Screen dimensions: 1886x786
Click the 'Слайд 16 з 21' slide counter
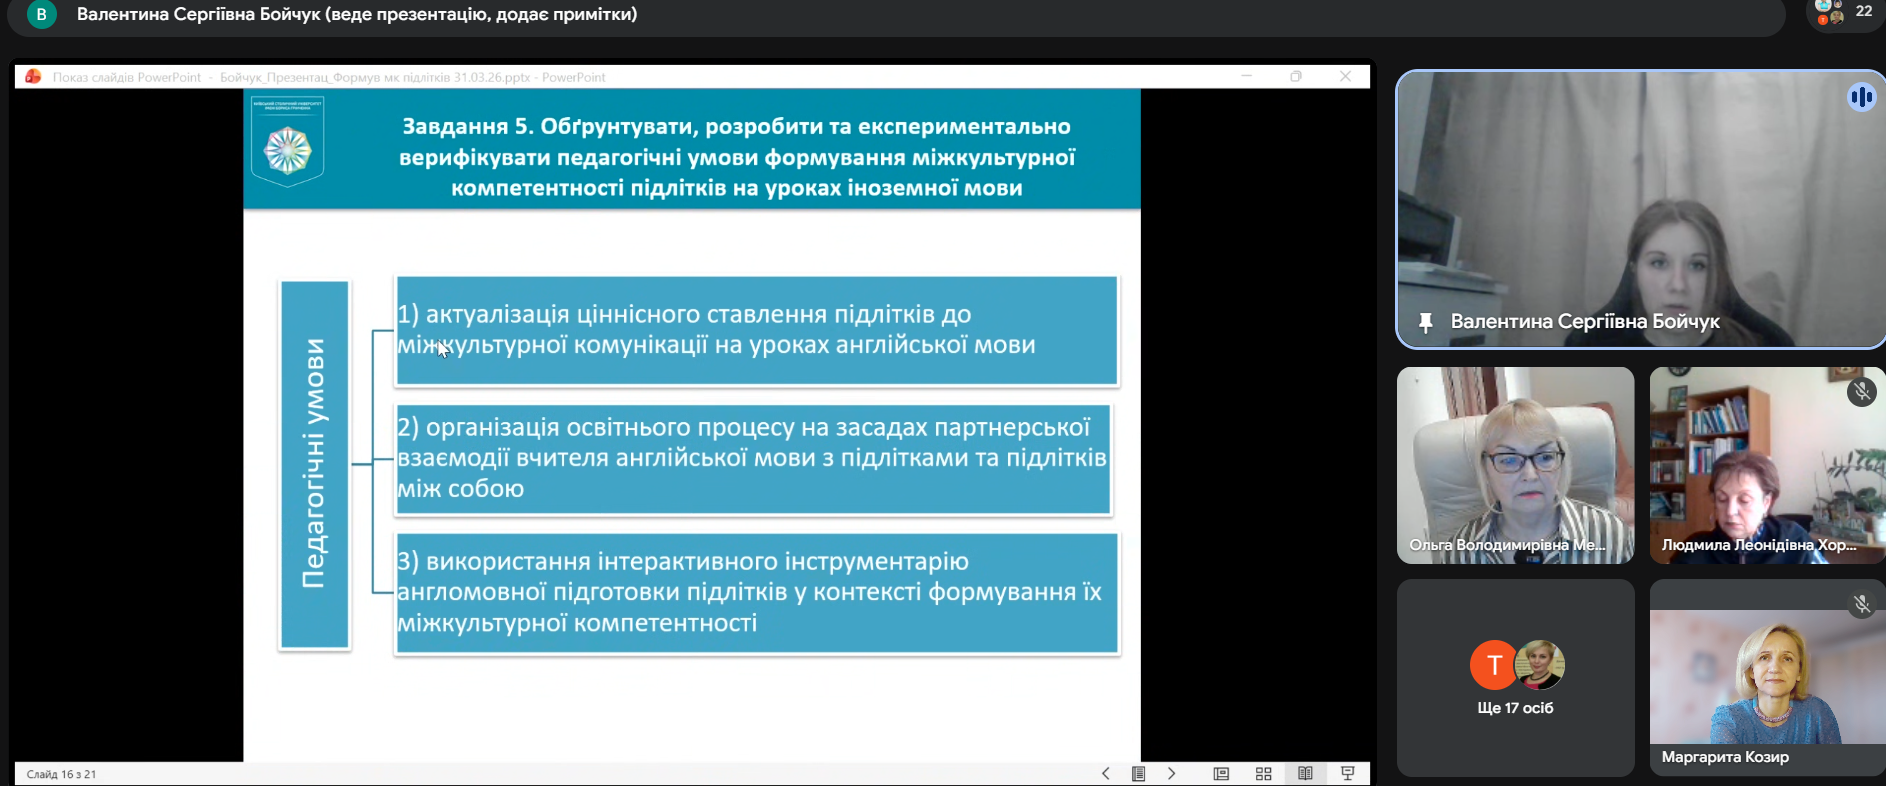pyautogui.click(x=61, y=774)
